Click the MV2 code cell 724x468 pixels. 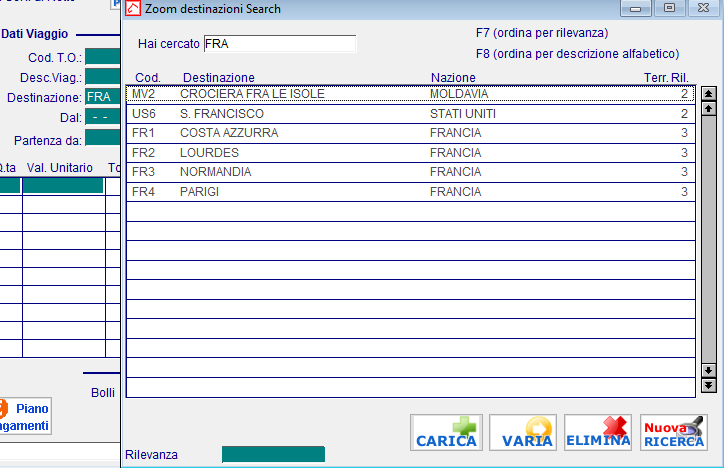click(x=143, y=94)
